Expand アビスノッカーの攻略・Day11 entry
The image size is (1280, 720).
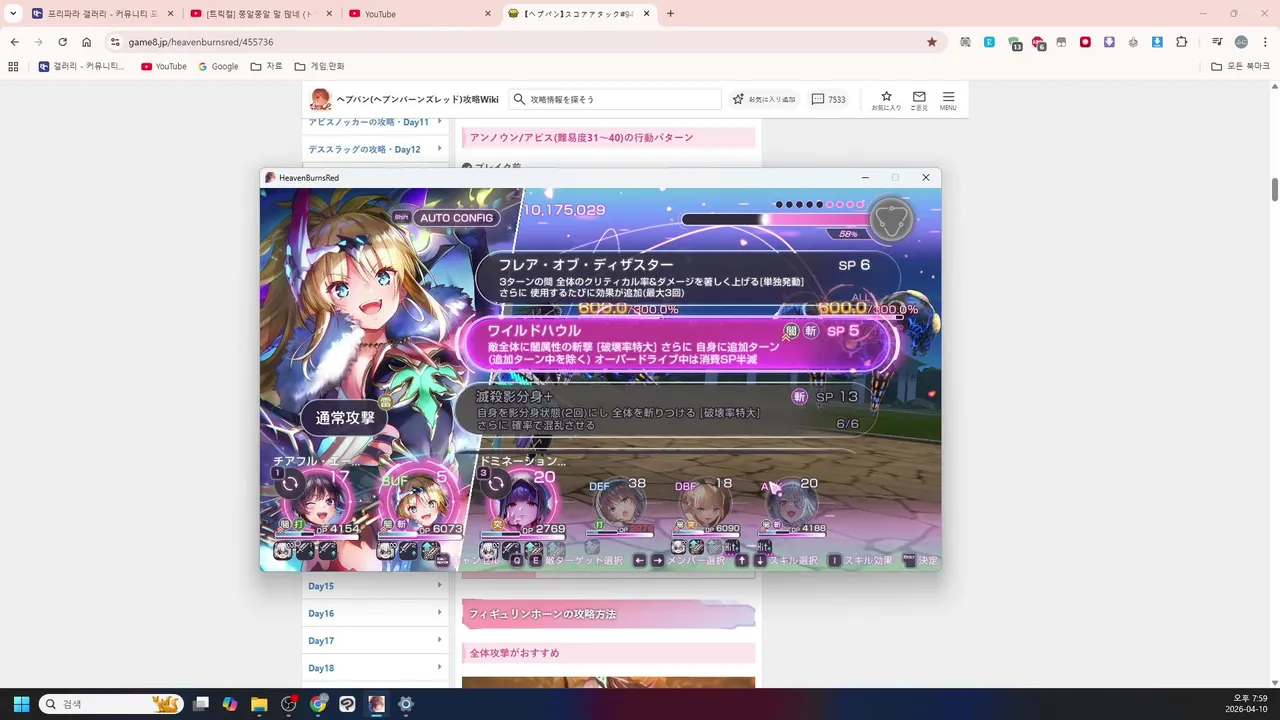pyautogui.click(x=376, y=122)
